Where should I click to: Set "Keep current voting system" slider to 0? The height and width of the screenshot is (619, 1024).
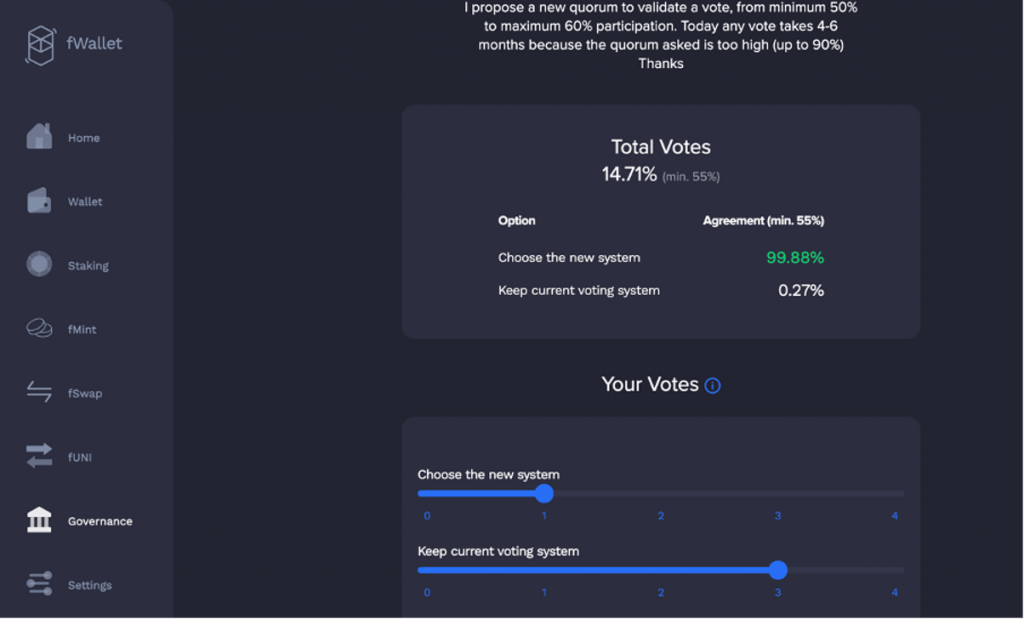(x=427, y=570)
